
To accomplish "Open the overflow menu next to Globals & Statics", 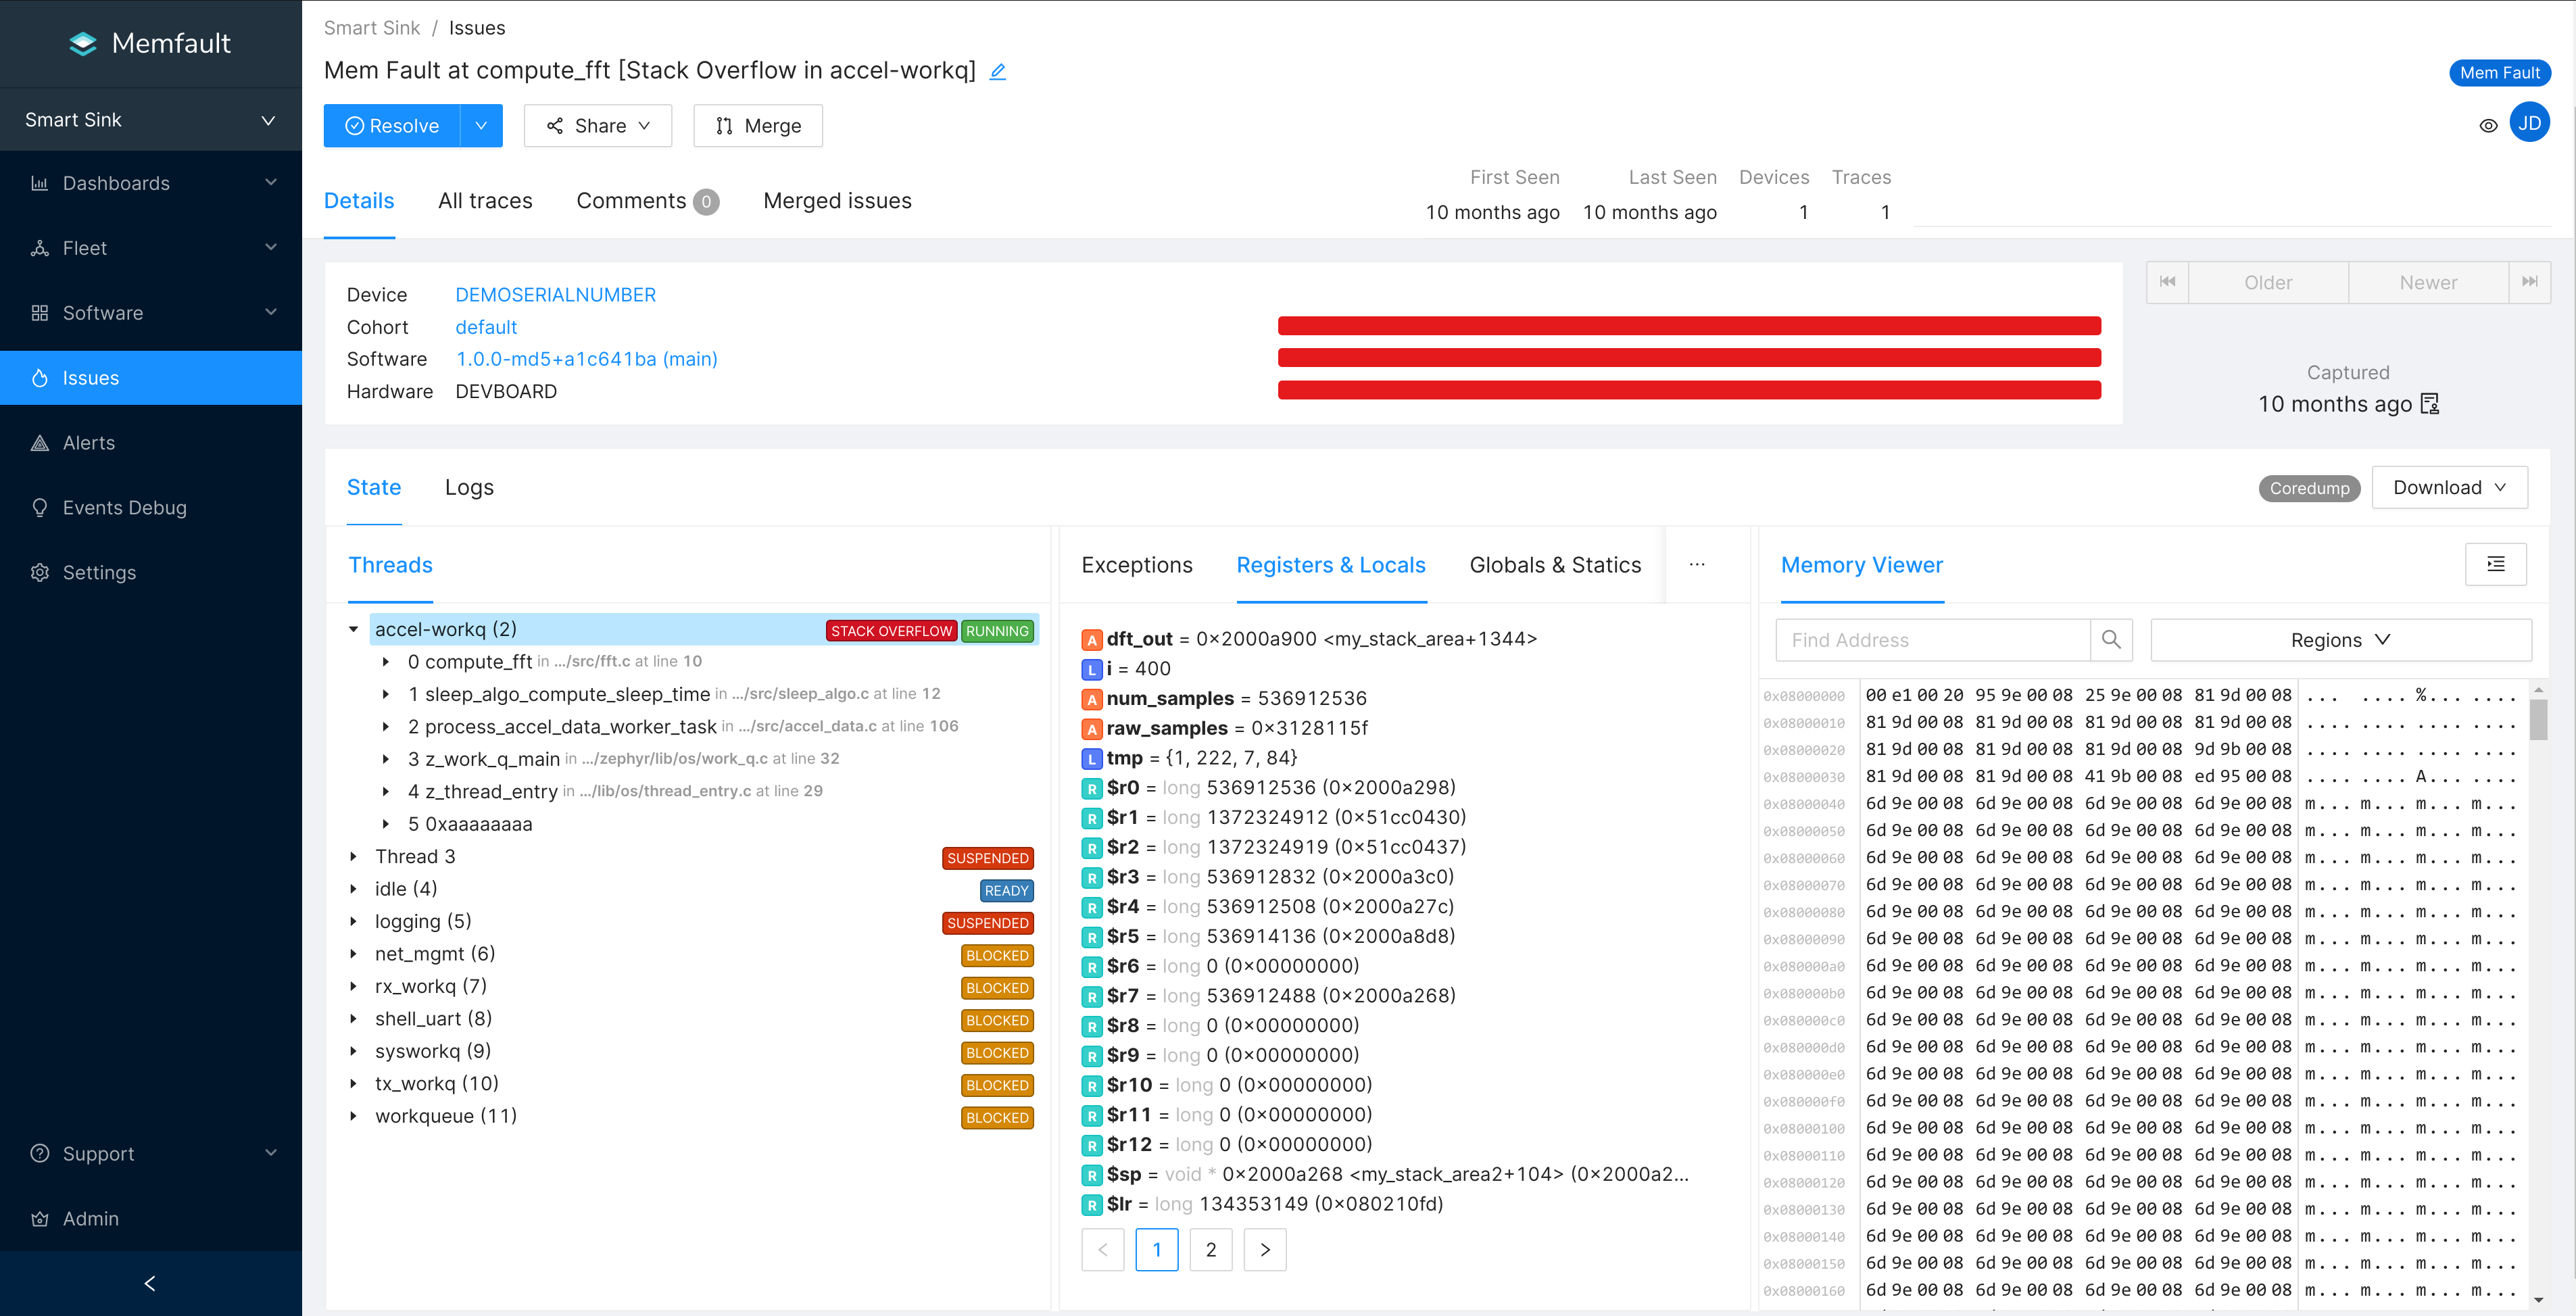I will (x=1697, y=564).
